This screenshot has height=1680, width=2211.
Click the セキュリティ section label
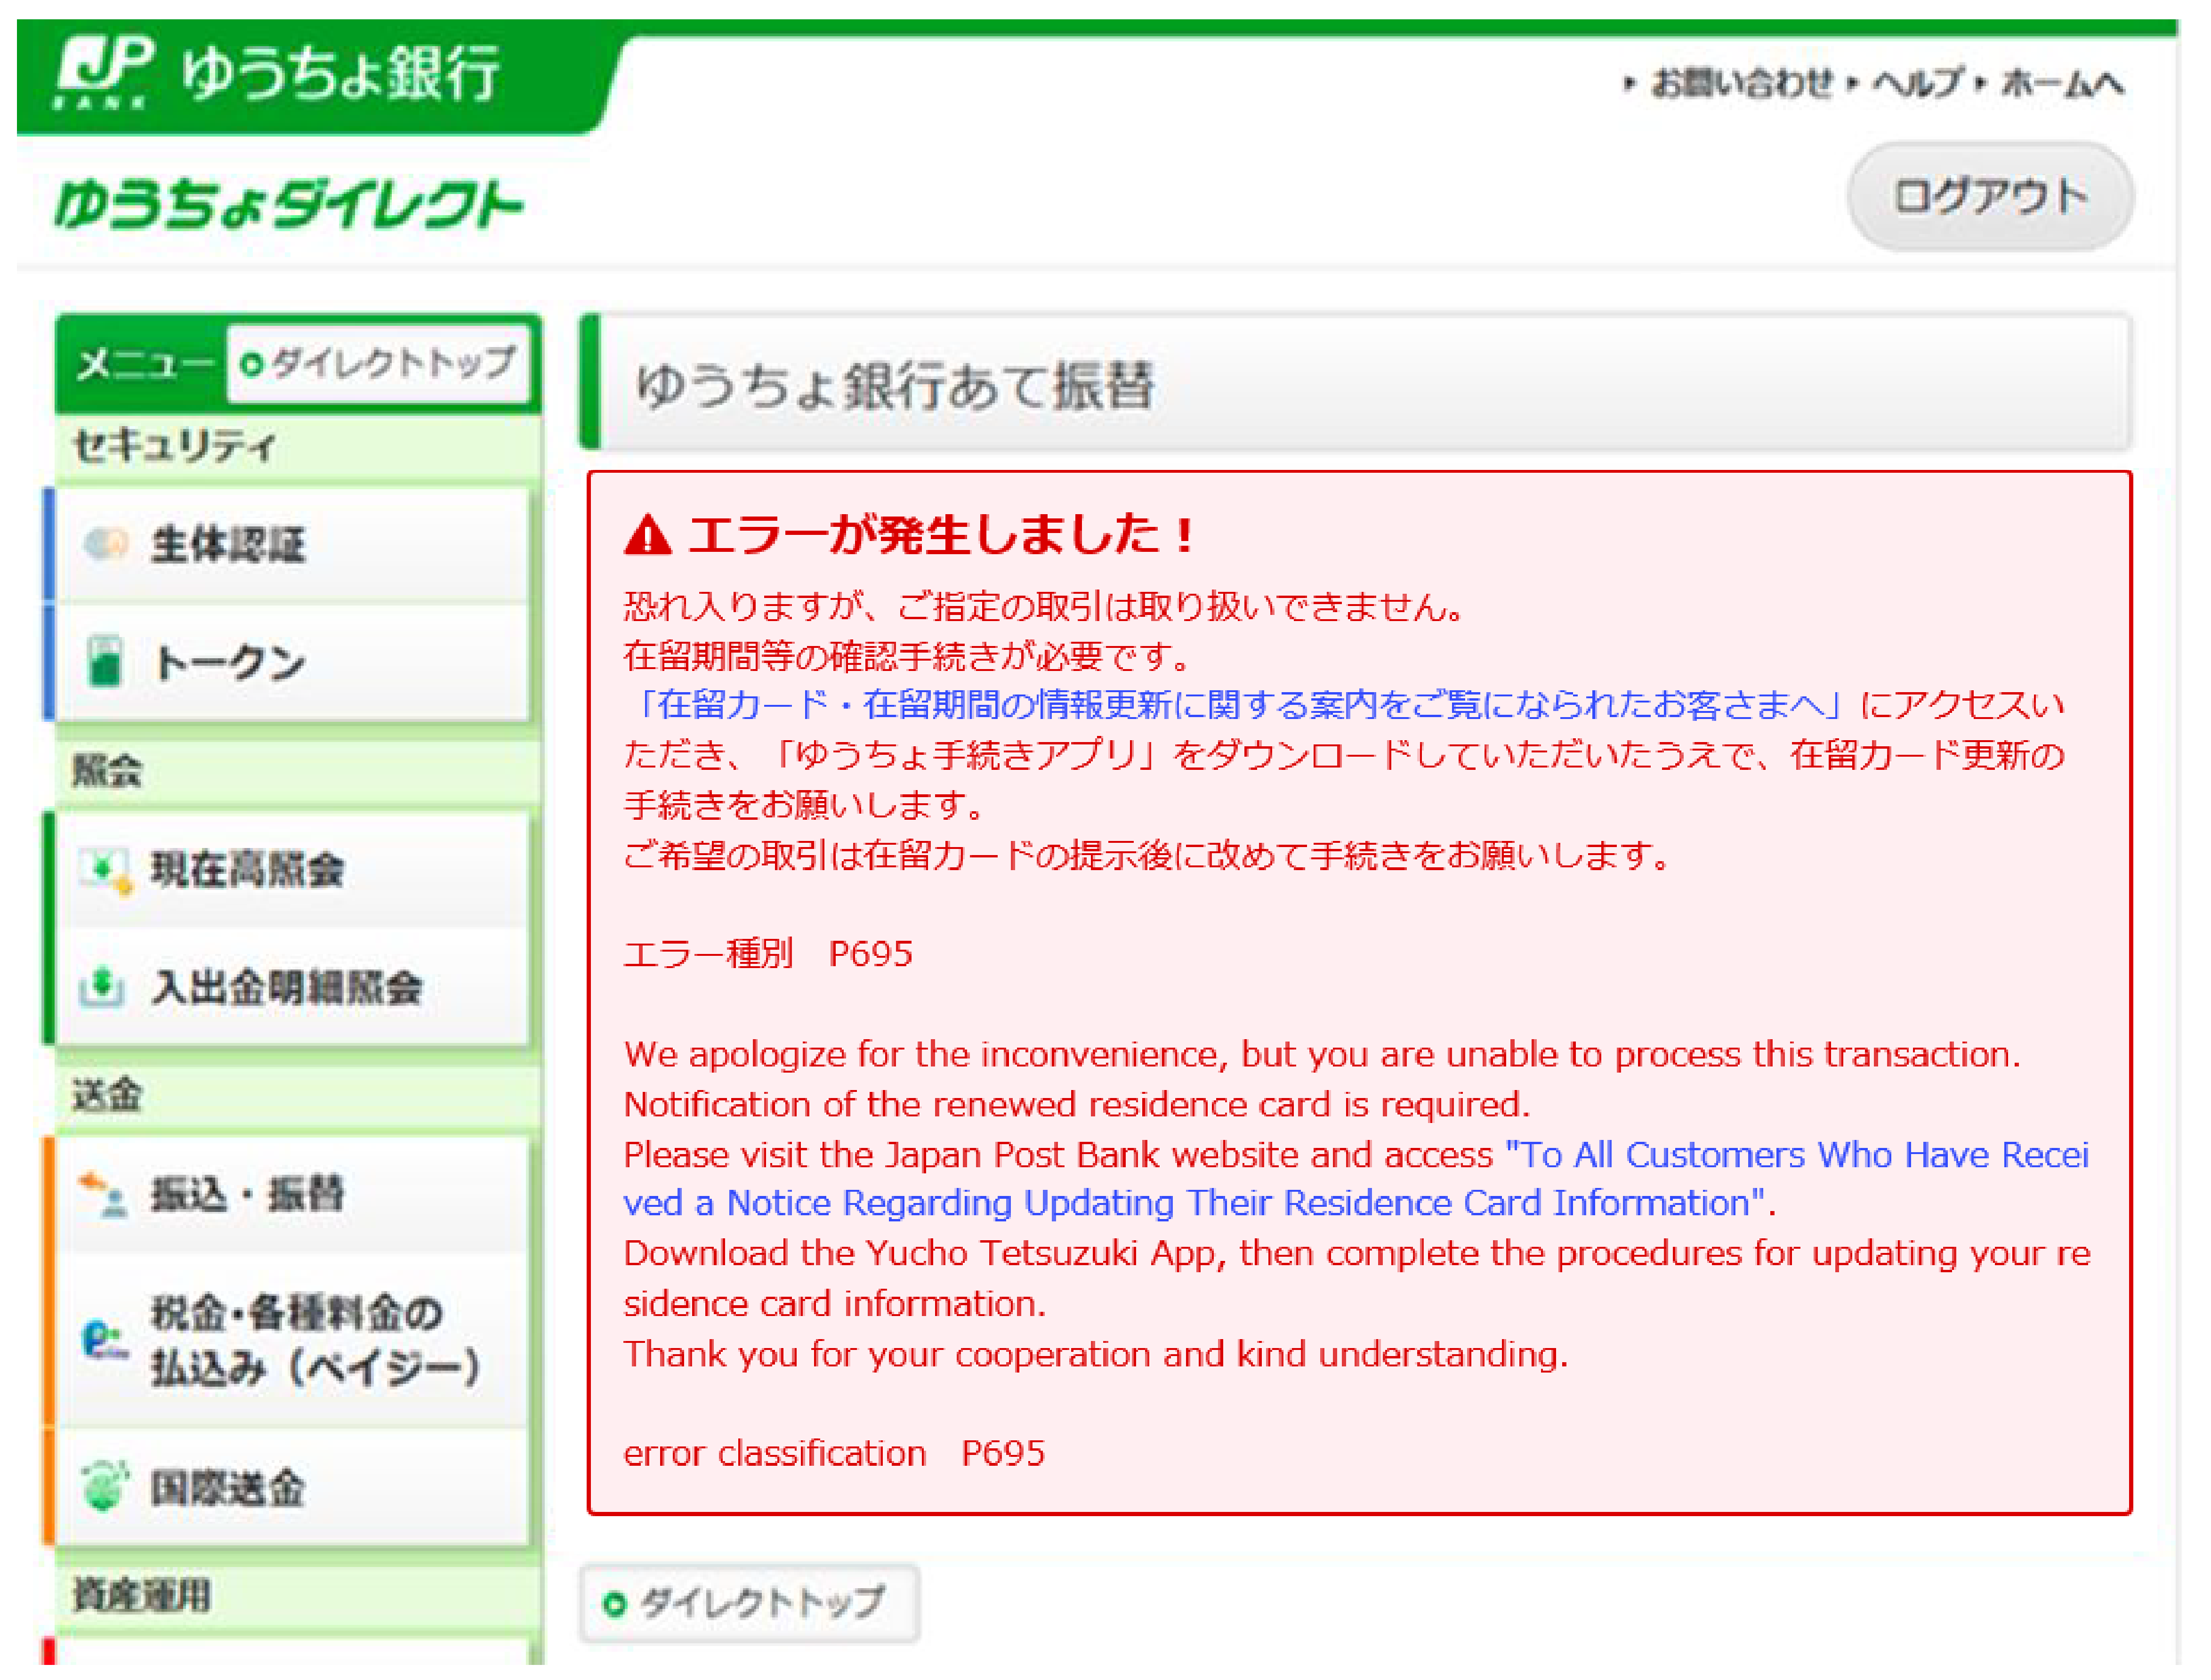click(x=174, y=446)
